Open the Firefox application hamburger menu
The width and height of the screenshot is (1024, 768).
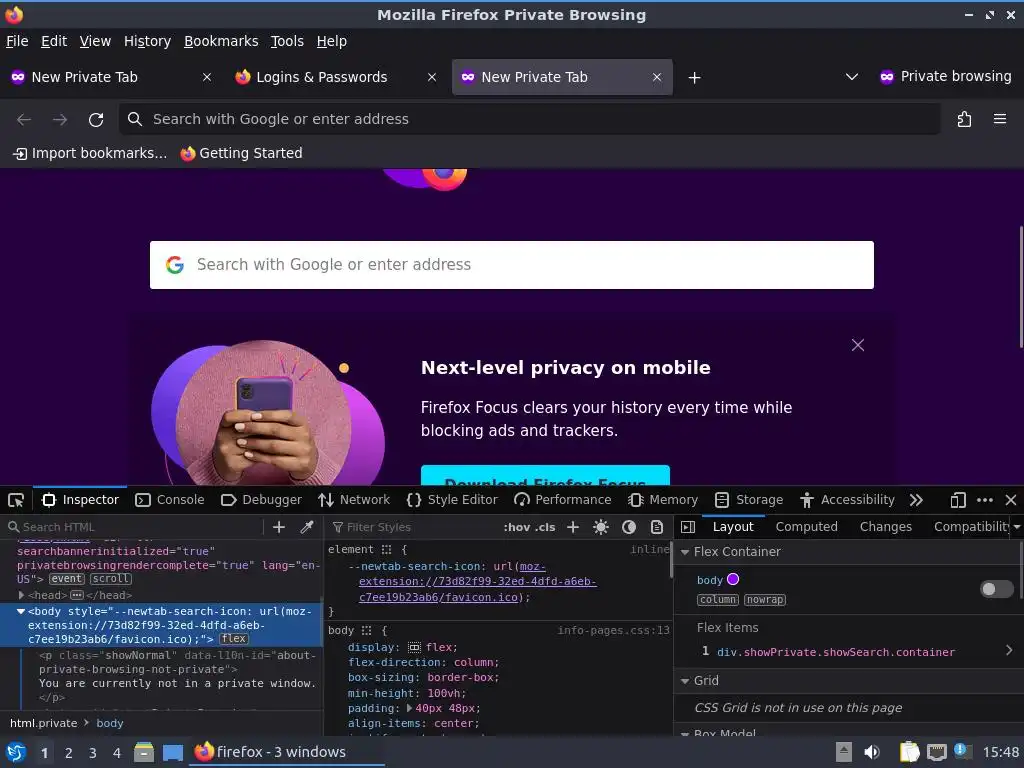point(1000,120)
